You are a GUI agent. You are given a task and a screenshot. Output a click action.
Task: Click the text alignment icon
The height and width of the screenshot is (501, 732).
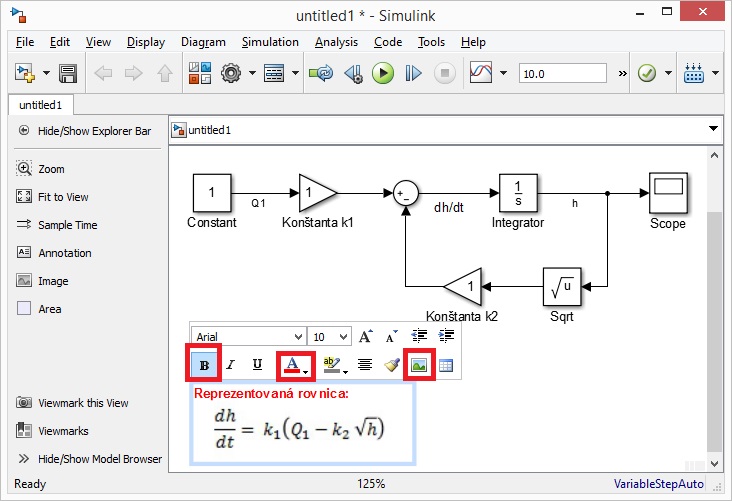tap(365, 365)
